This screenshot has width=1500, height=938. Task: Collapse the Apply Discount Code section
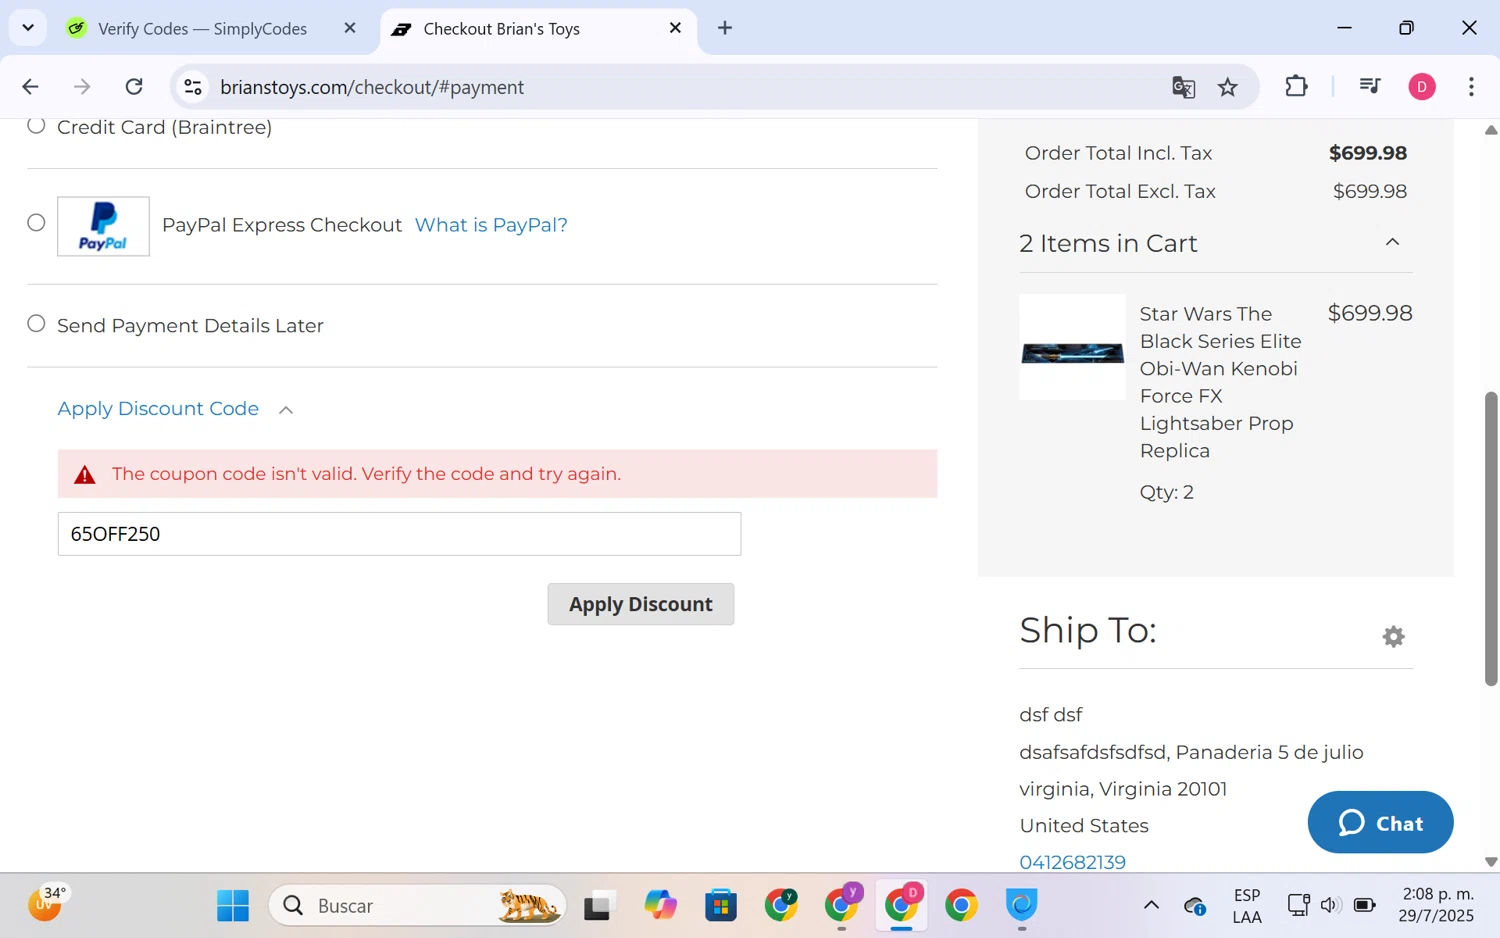175,409
